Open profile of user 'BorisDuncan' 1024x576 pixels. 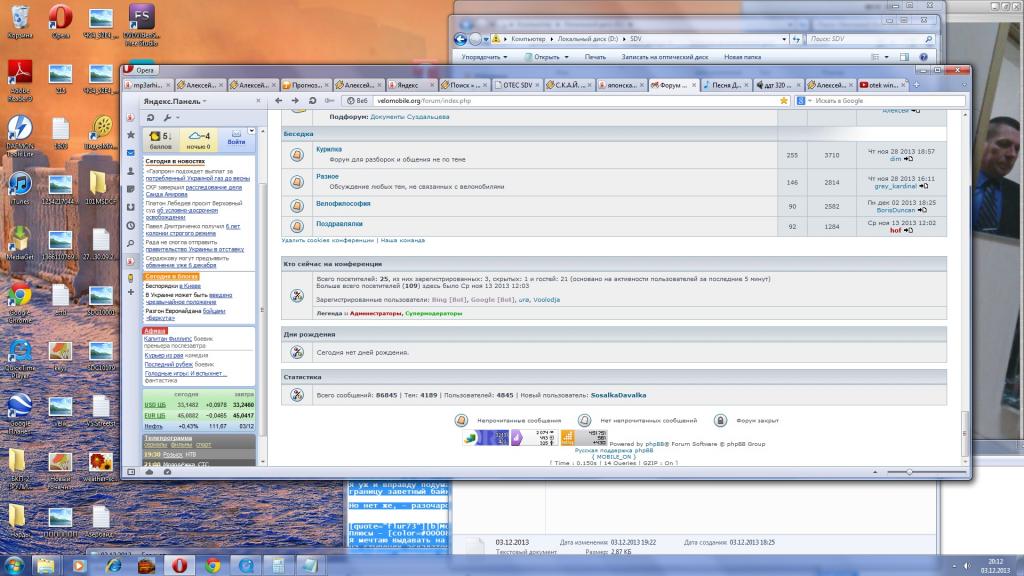pos(895,210)
